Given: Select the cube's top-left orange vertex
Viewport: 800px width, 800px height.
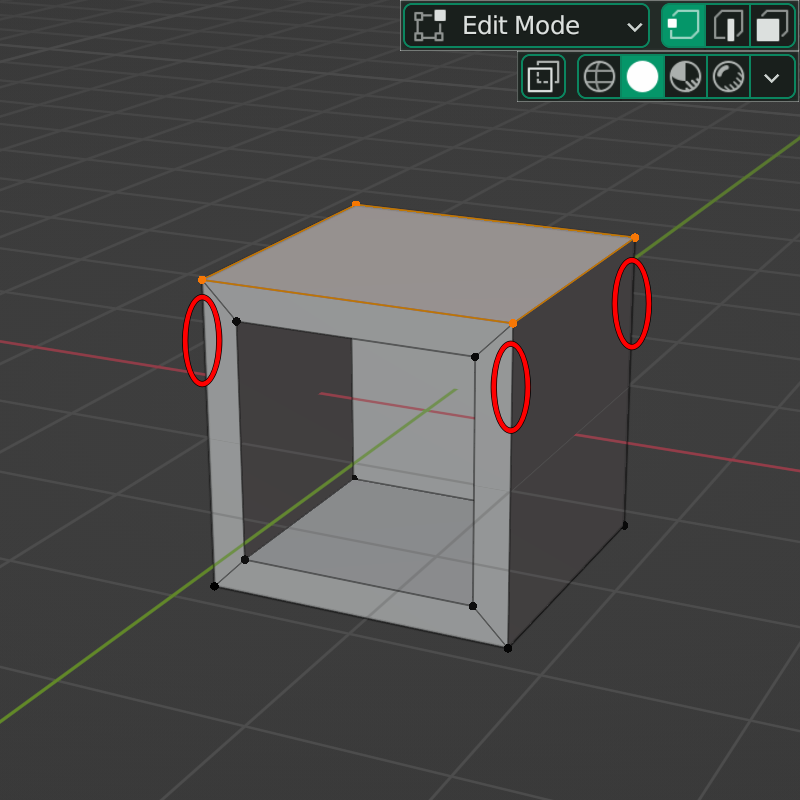Looking at the screenshot, I should [202, 280].
